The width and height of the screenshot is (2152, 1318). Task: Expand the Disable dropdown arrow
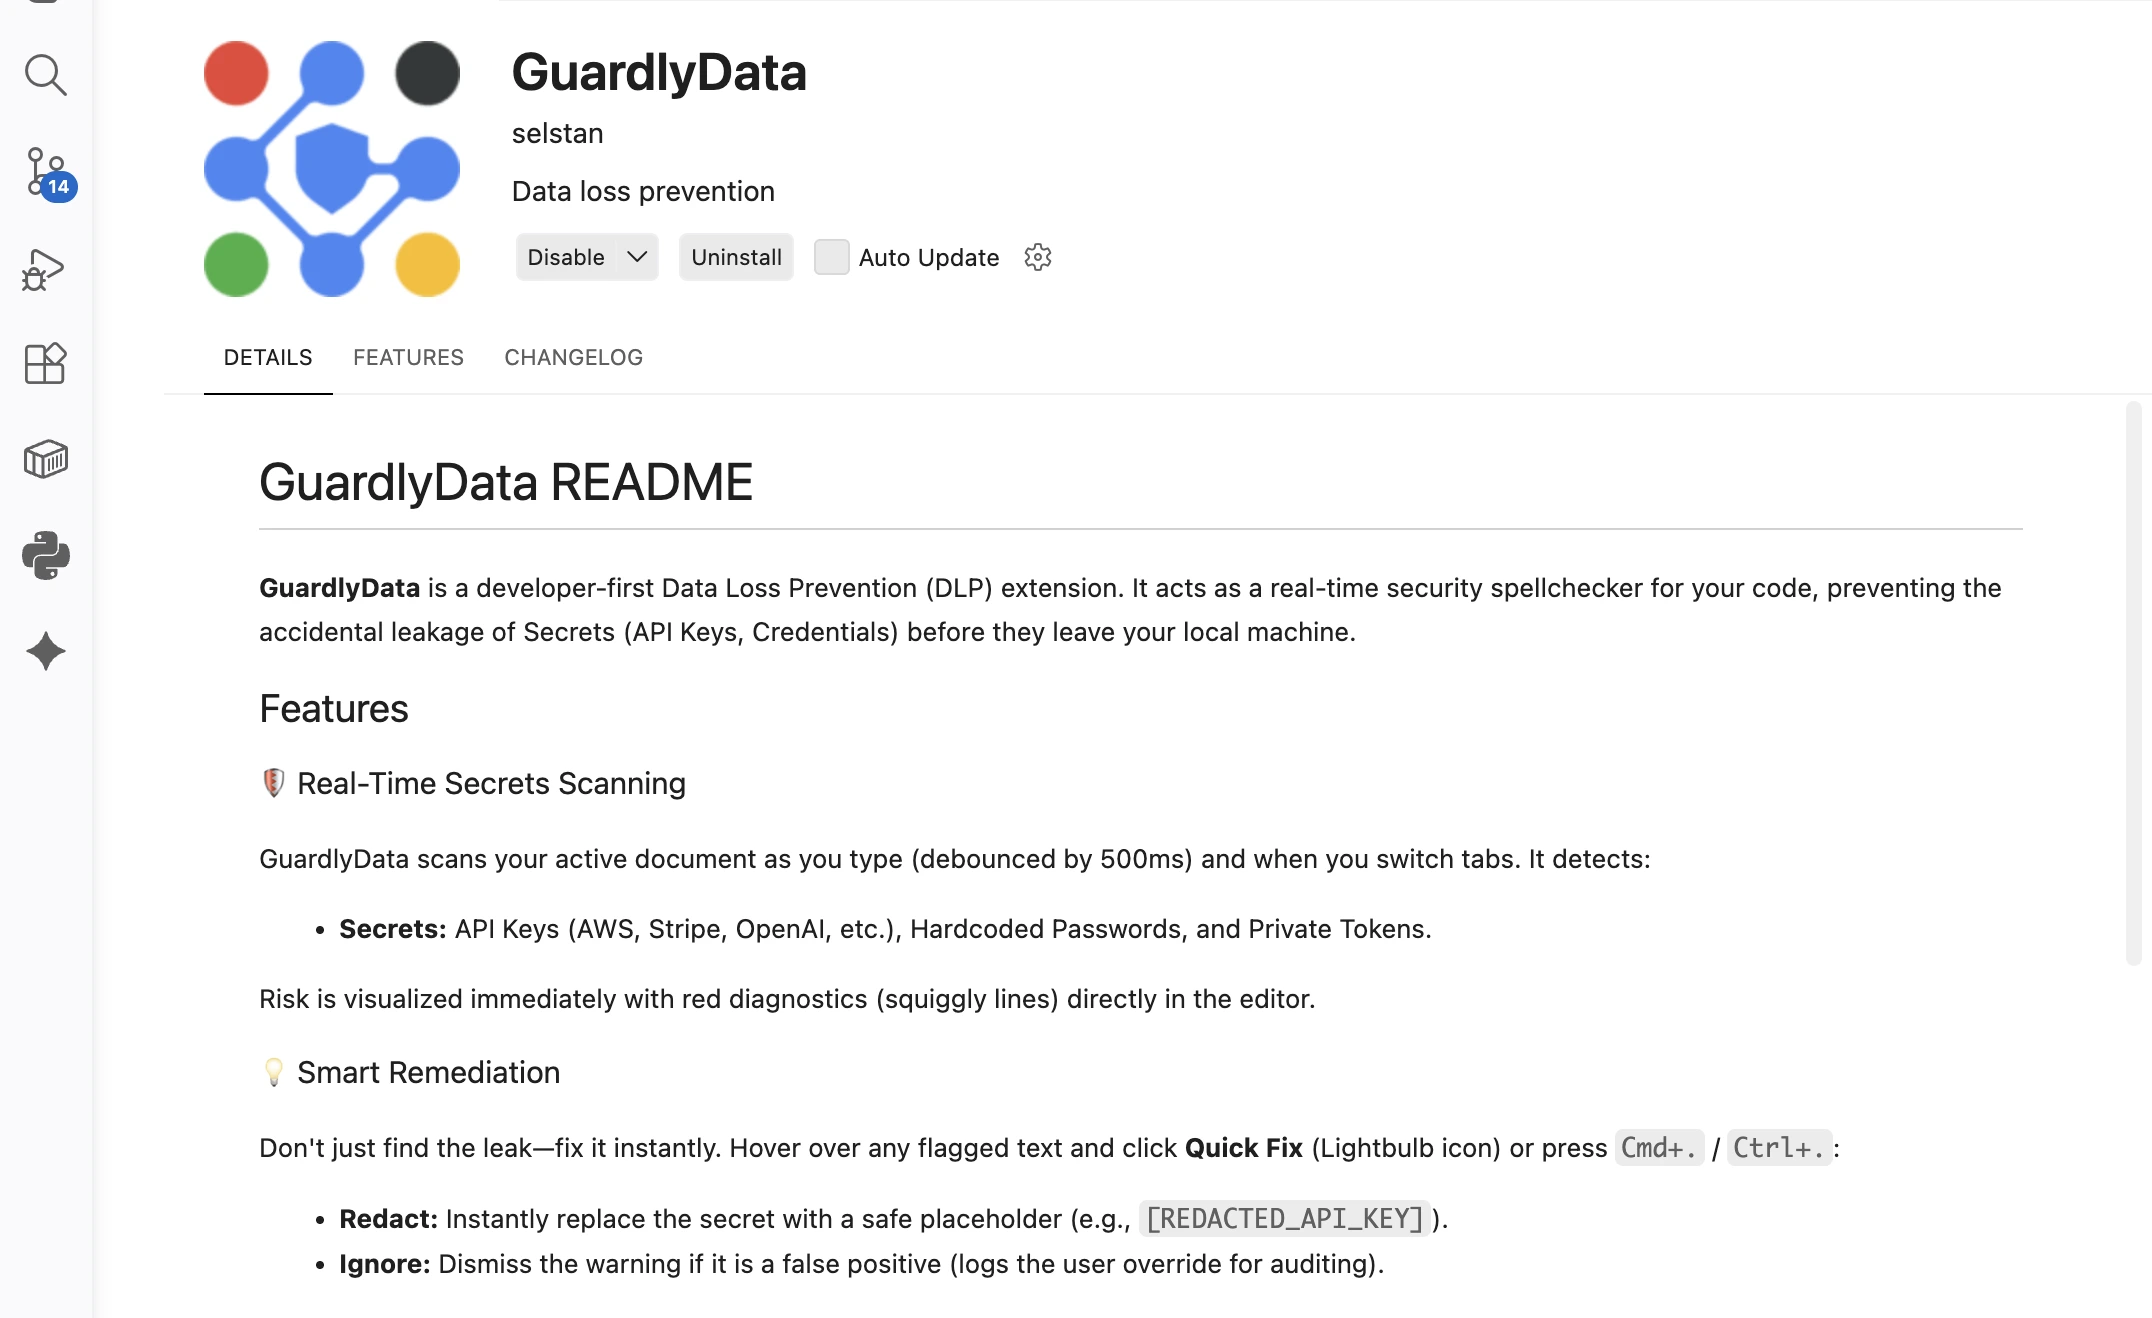(637, 257)
